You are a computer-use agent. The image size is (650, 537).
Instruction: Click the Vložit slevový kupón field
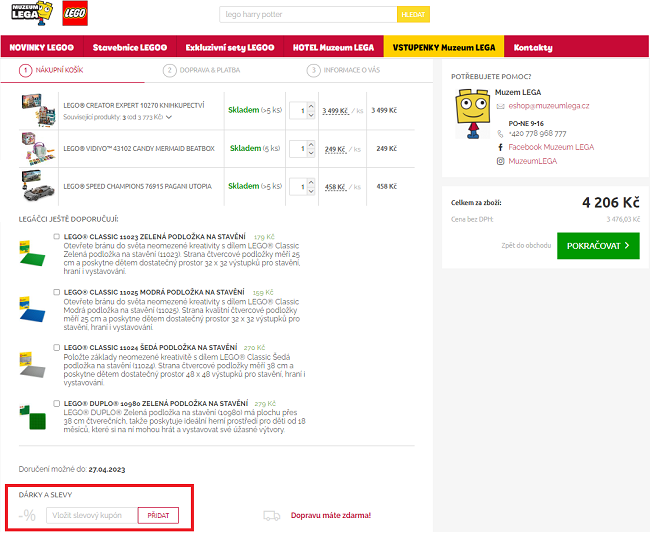tap(92, 515)
